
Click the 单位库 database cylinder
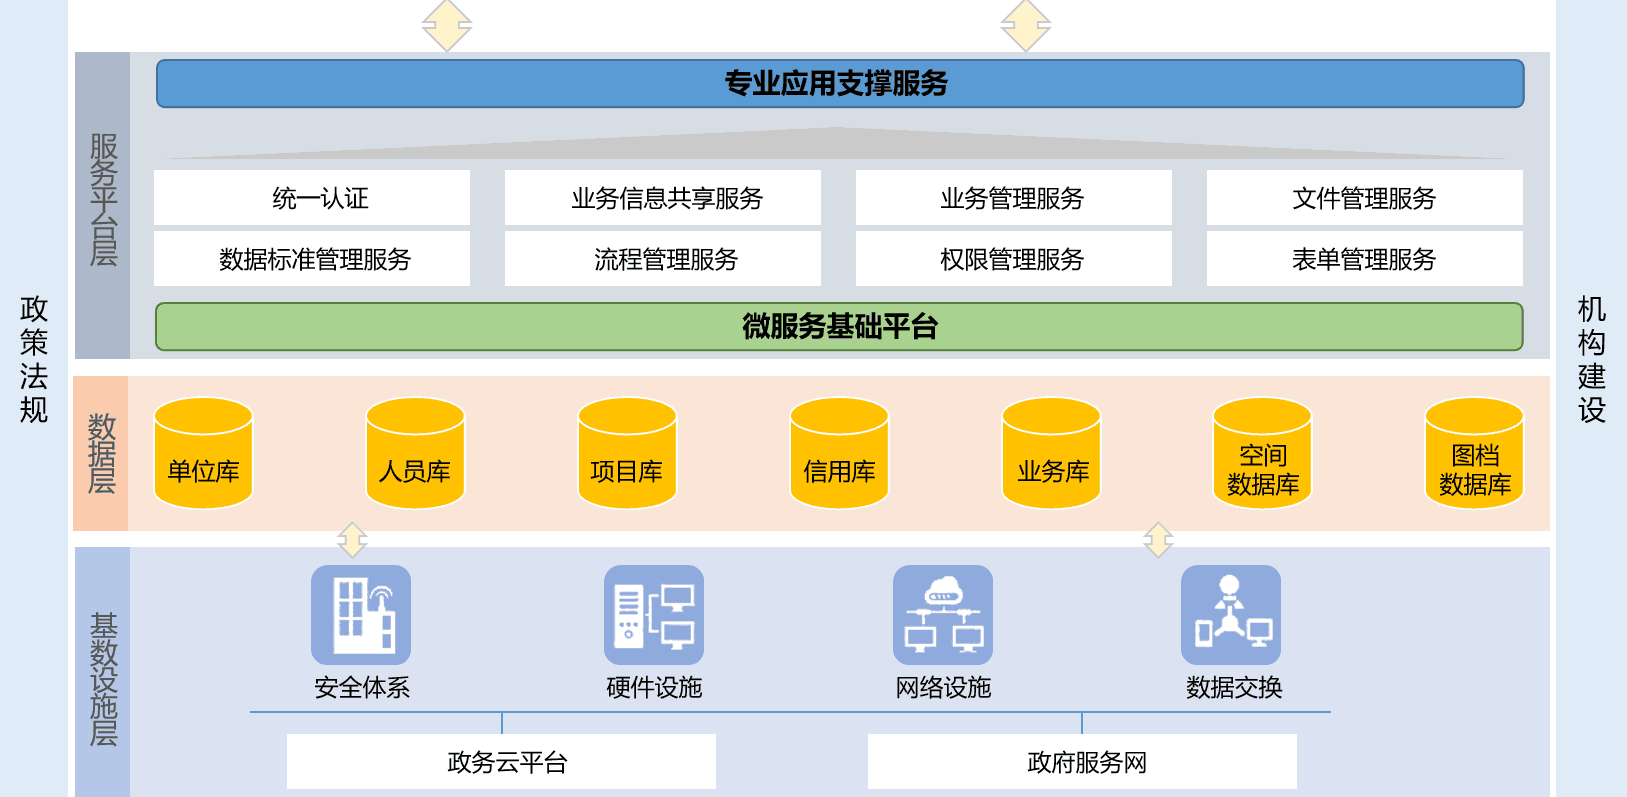(204, 454)
